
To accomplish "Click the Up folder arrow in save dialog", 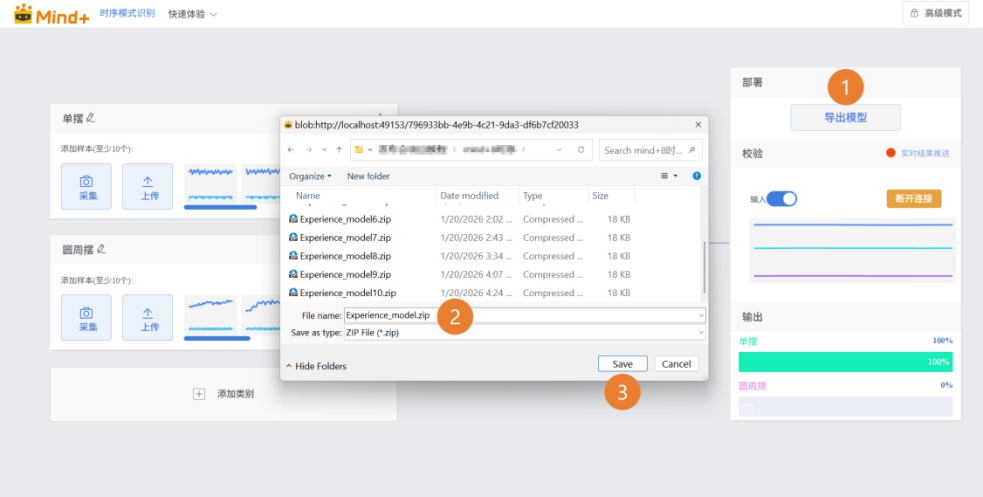I will (x=339, y=150).
